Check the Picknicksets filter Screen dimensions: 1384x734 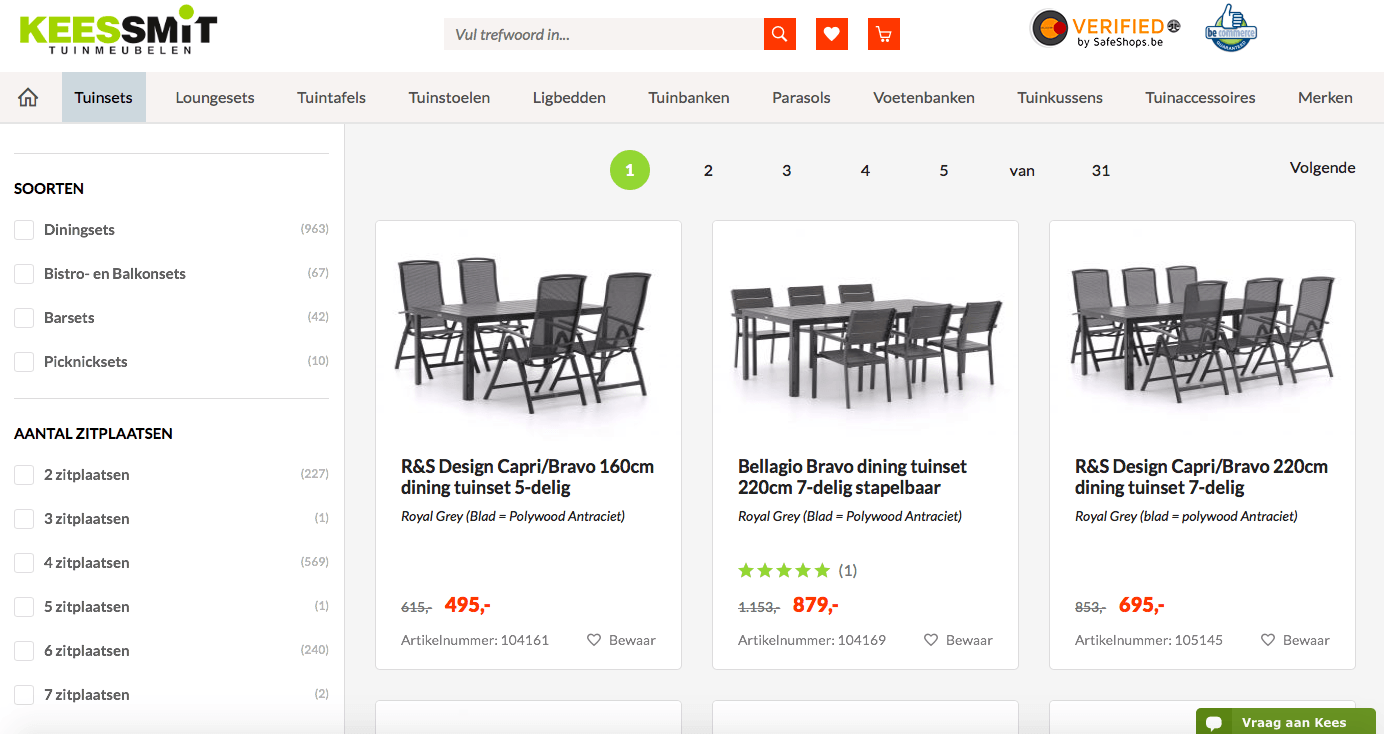(24, 362)
